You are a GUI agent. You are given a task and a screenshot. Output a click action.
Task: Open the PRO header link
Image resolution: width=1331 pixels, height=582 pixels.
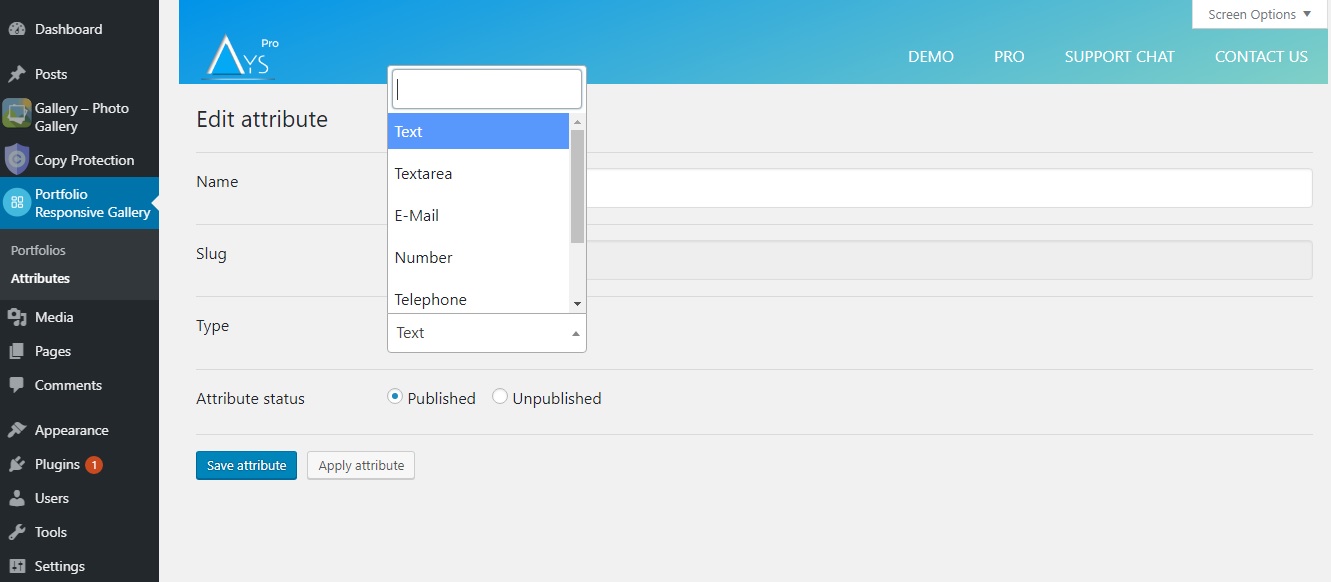coord(1009,57)
